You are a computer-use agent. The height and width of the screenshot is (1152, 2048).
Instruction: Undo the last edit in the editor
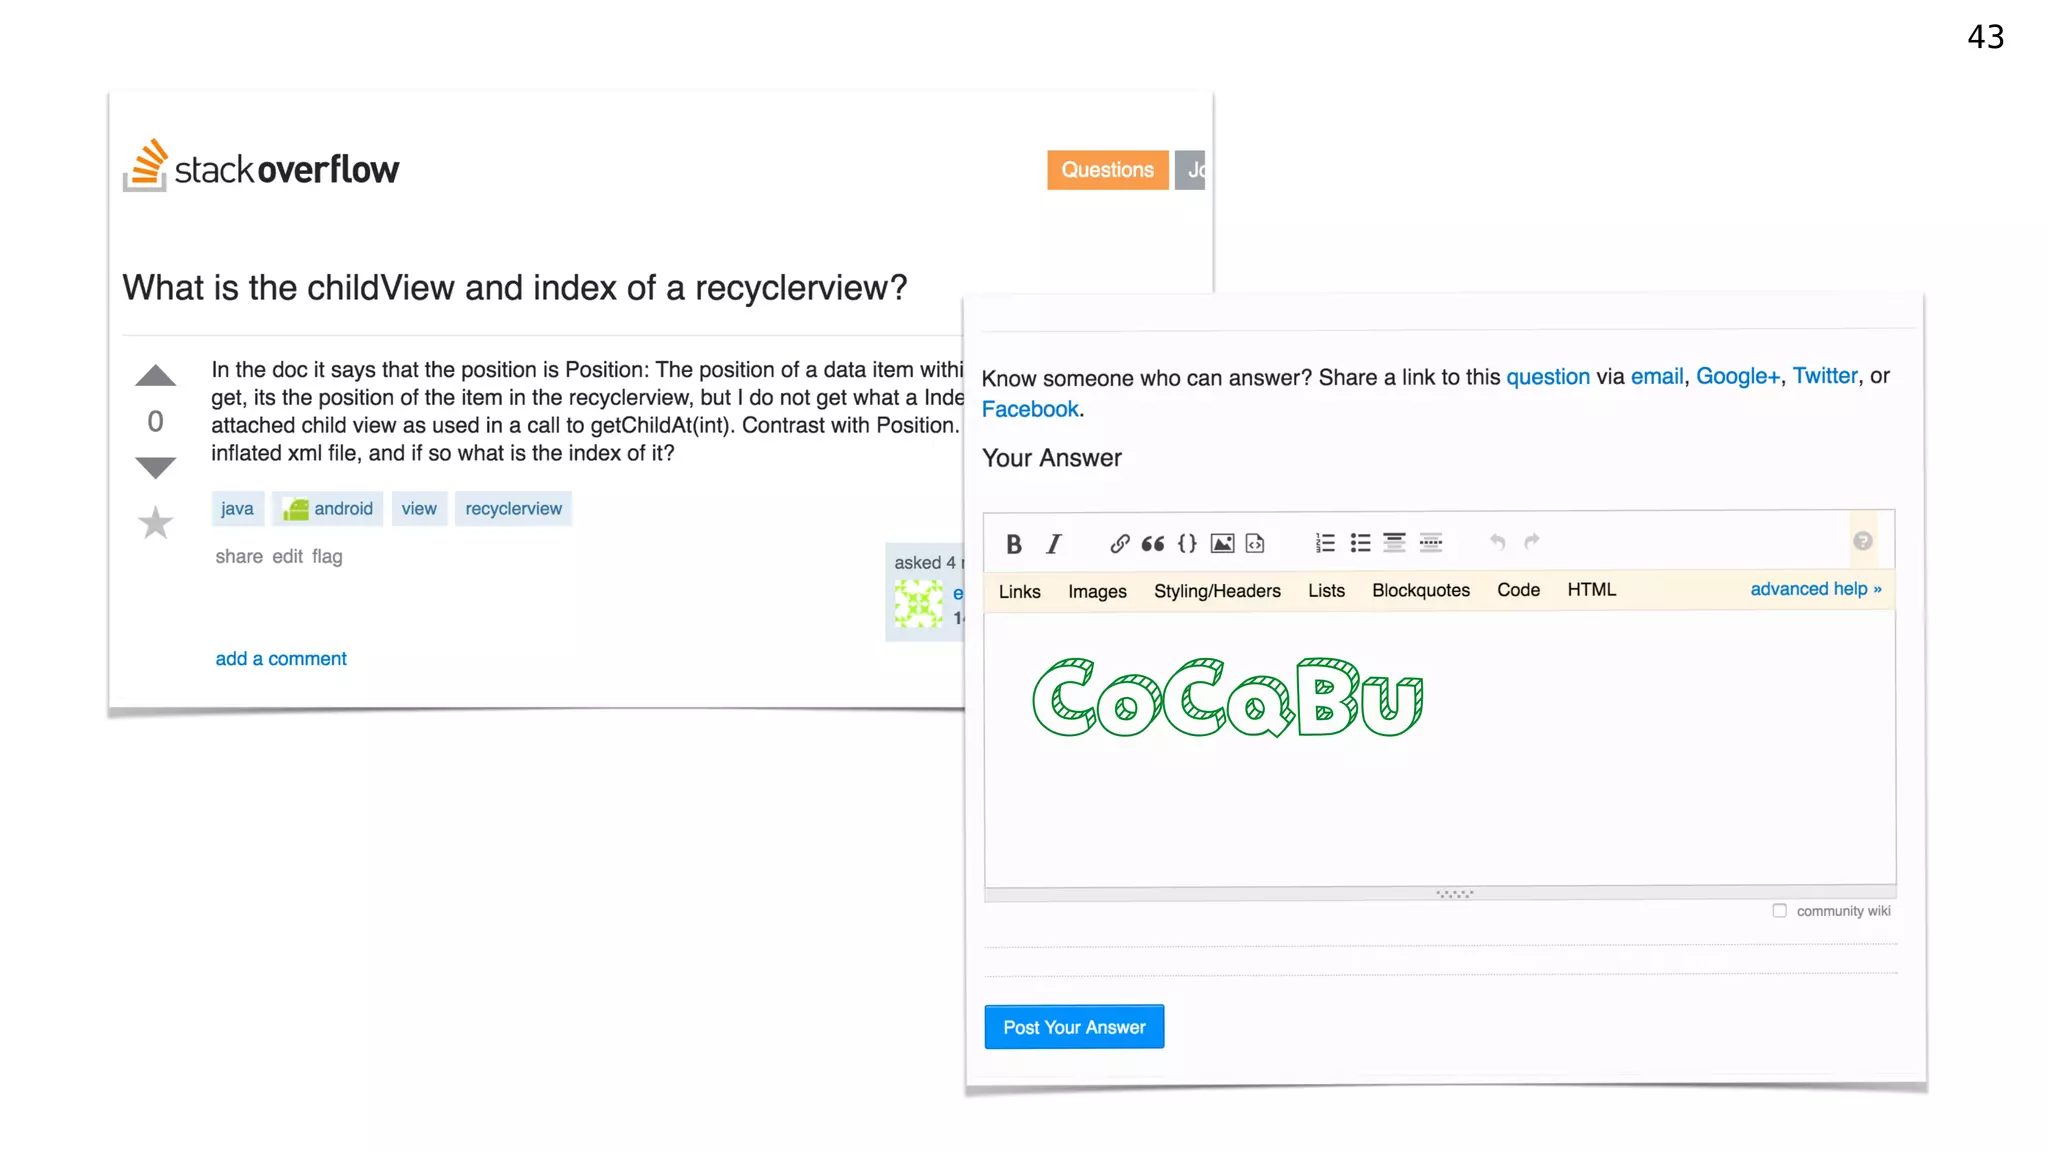click(1497, 542)
